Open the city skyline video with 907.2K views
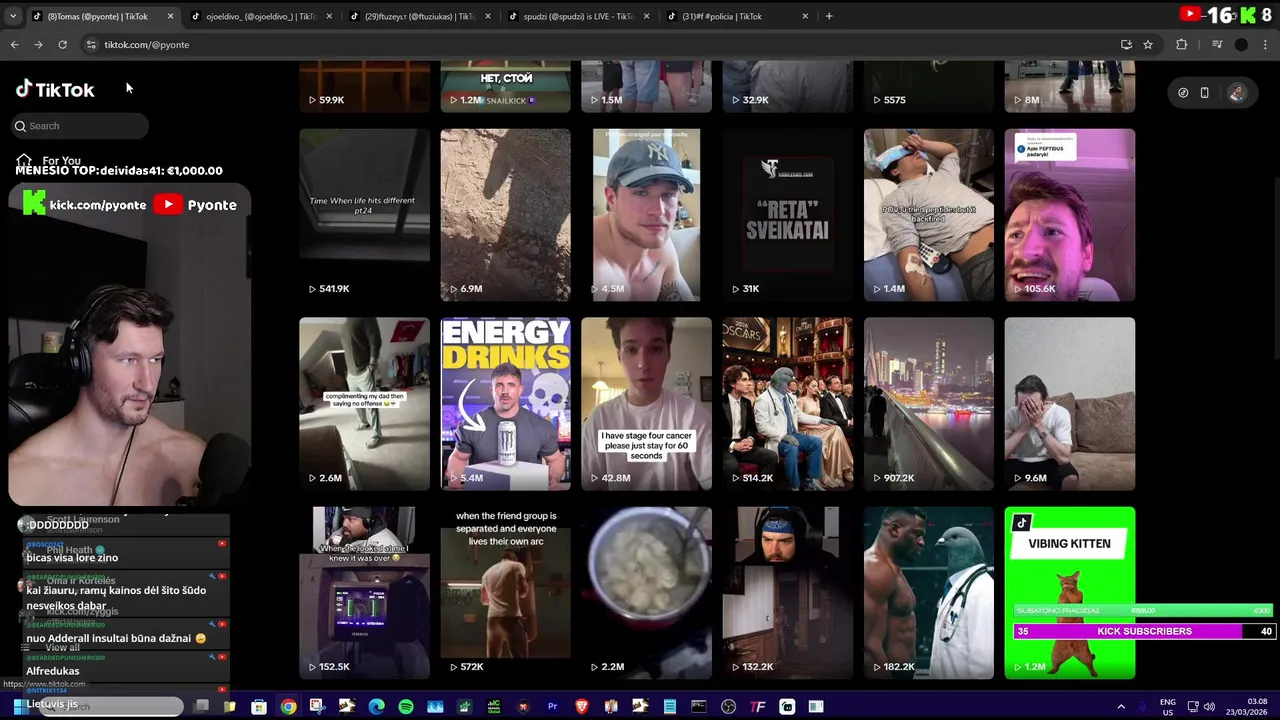 tap(929, 404)
